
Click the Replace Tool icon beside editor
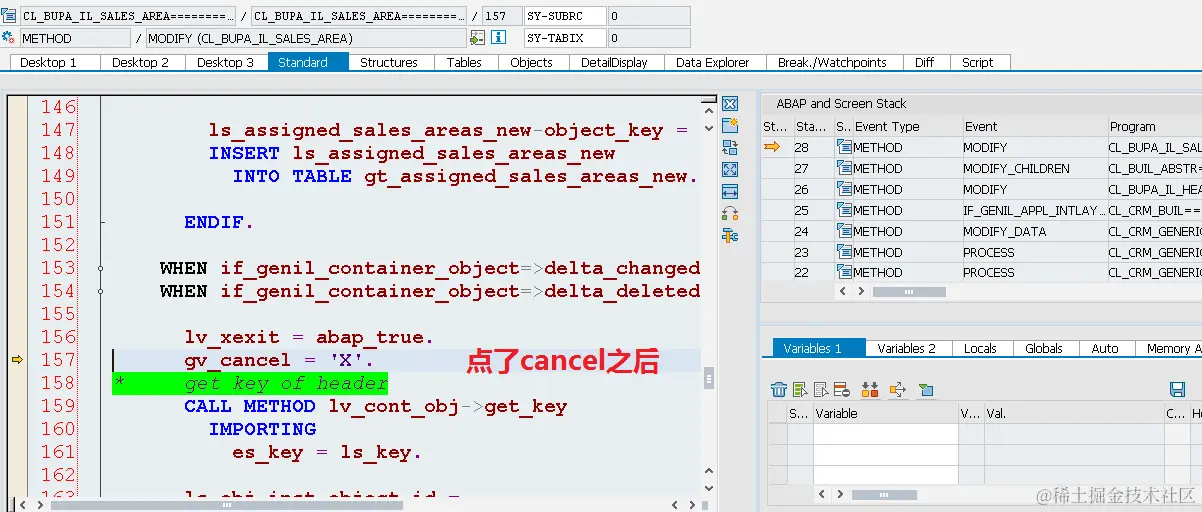pos(730,147)
